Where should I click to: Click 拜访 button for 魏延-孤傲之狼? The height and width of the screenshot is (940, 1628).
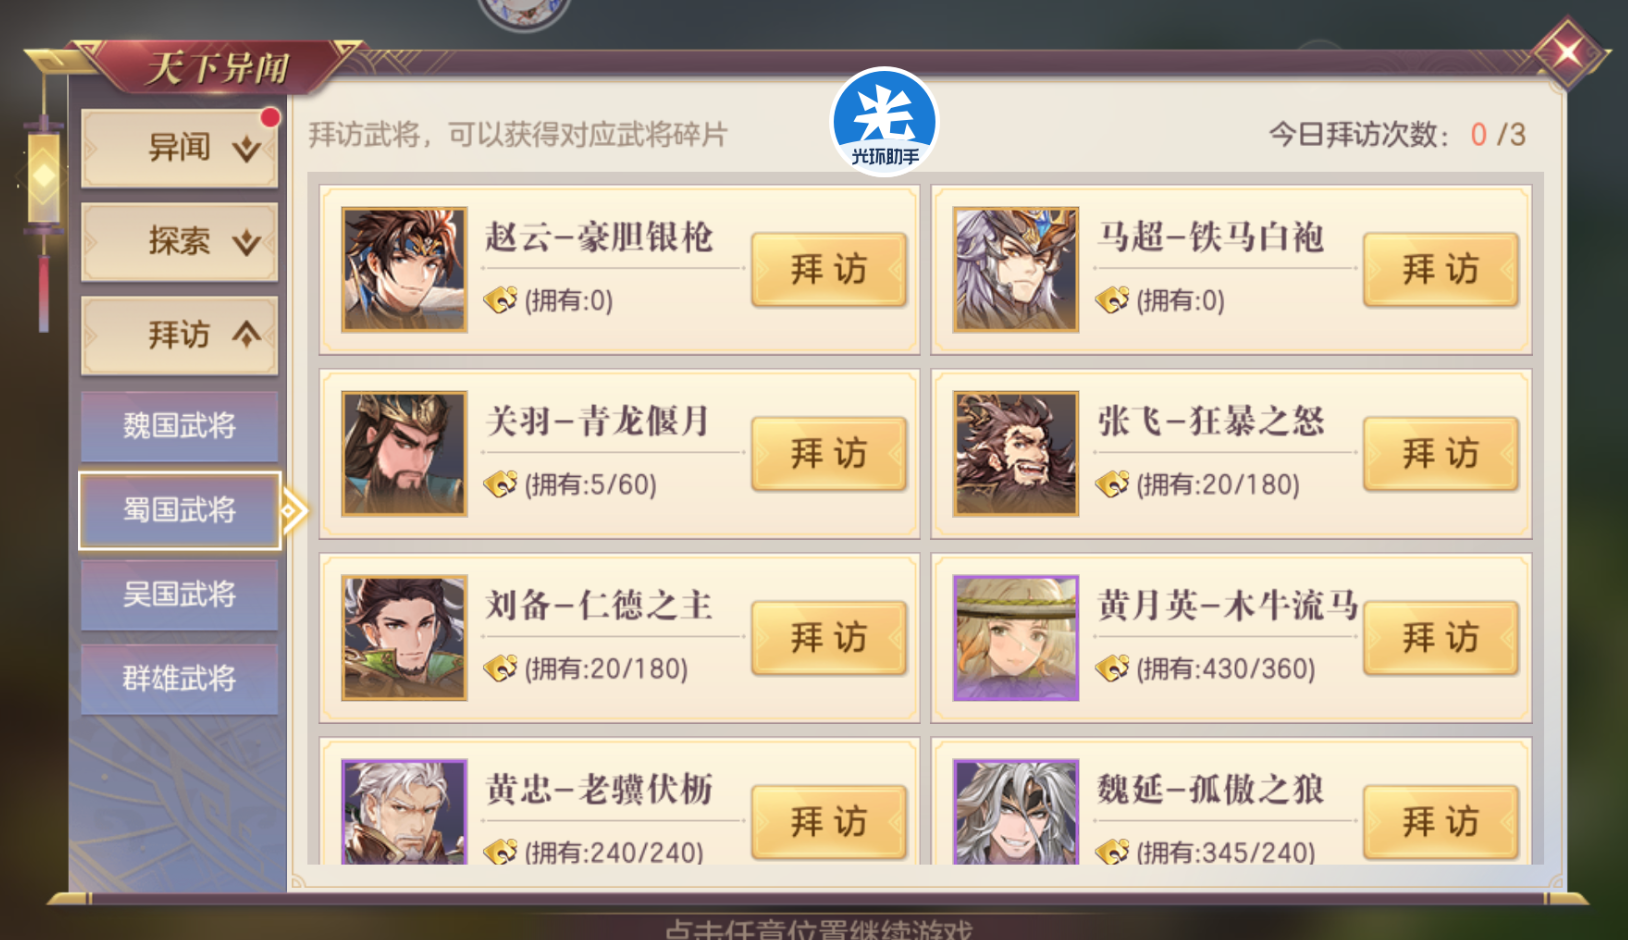click(1441, 821)
